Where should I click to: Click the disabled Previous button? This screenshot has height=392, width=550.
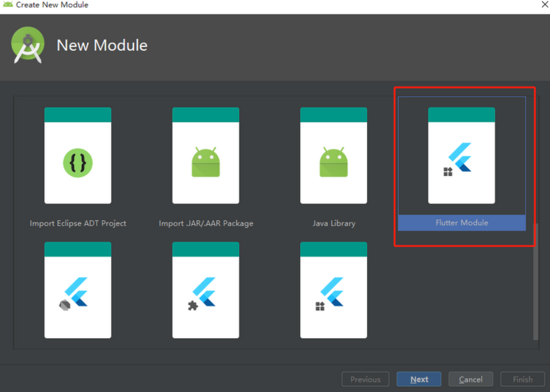pyautogui.click(x=365, y=379)
